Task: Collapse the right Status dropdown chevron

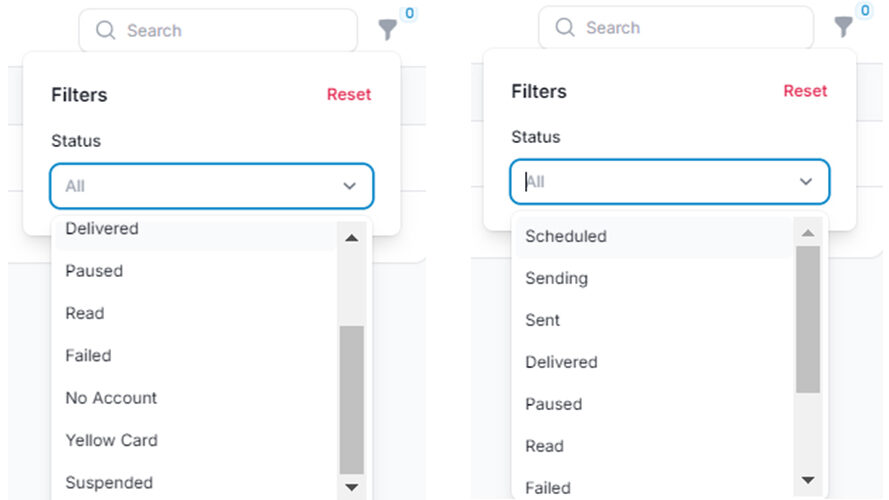Action: click(x=806, y=182)
